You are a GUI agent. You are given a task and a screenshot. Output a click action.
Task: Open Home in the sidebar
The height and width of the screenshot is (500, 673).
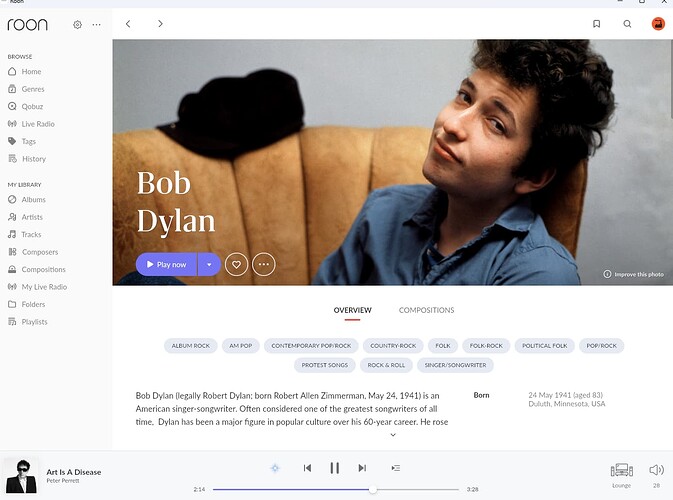pyautogui.click(x=31, y=72)
